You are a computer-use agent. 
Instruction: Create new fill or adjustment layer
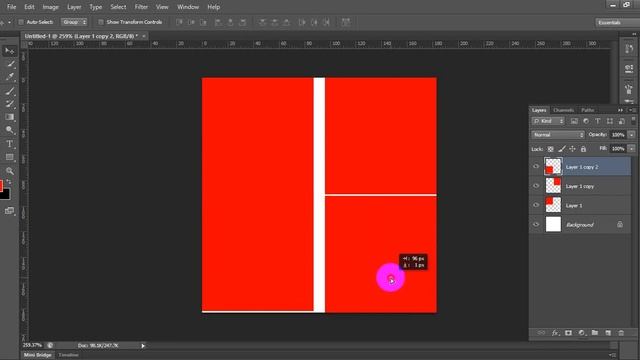(x=582, y=333)
